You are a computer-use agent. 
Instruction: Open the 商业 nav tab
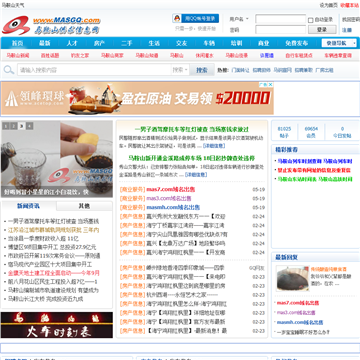[x=264, y=43]
